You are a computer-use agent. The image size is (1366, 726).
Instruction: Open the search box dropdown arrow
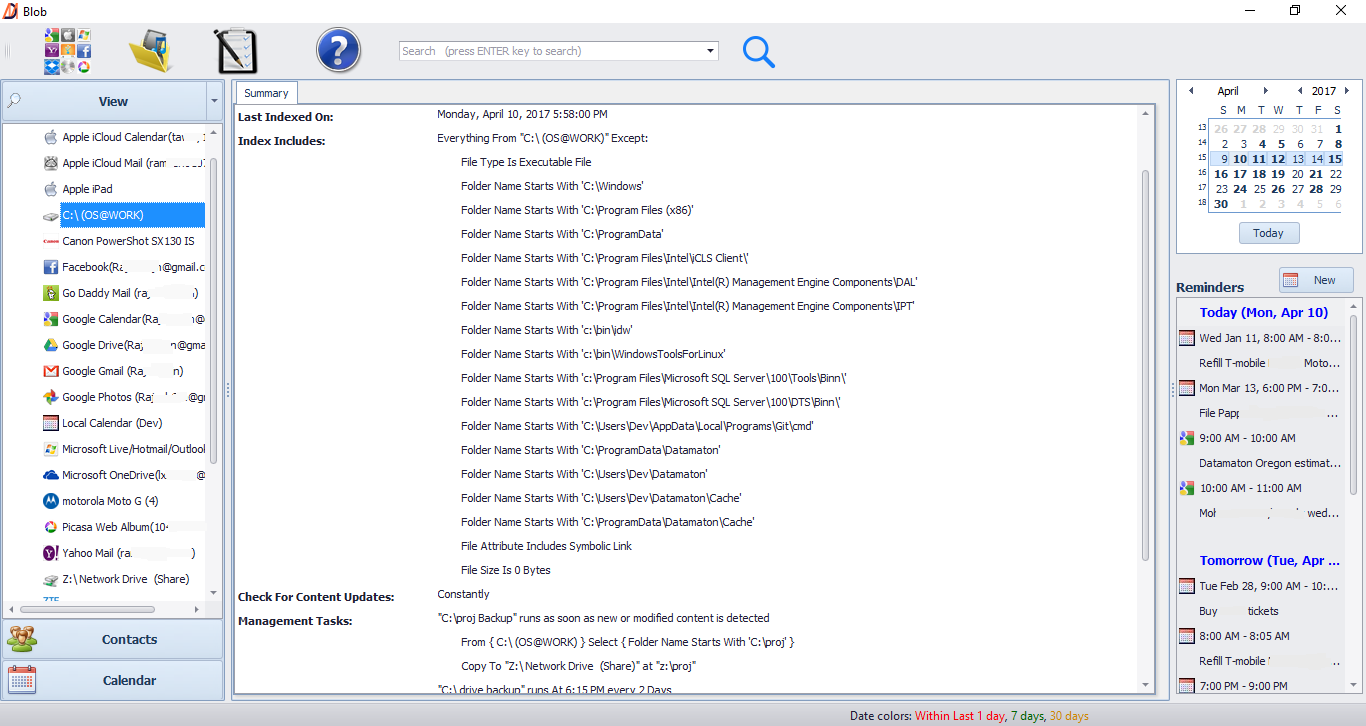(x=711, y=51)
